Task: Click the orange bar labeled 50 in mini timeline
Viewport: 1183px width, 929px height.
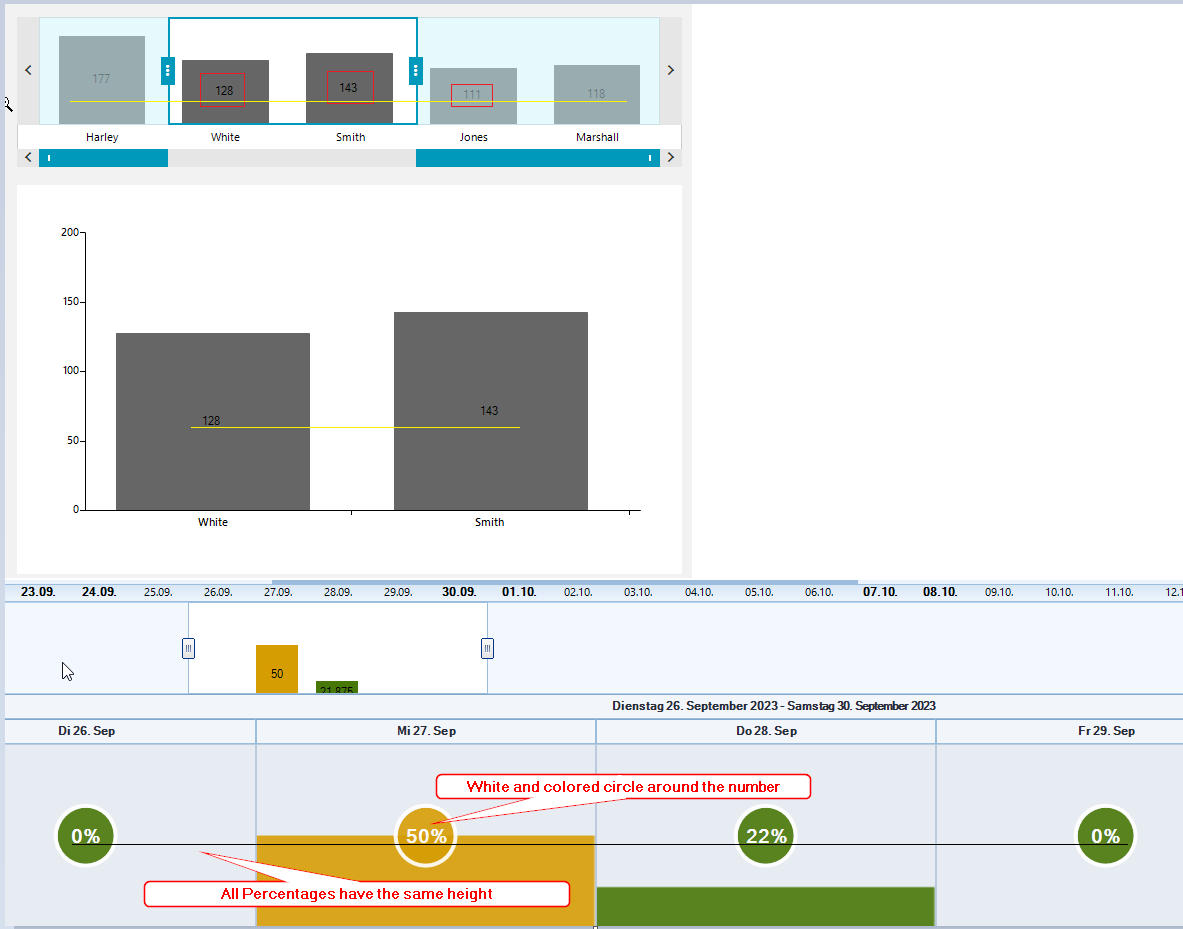Action: (x=277, y=669)
